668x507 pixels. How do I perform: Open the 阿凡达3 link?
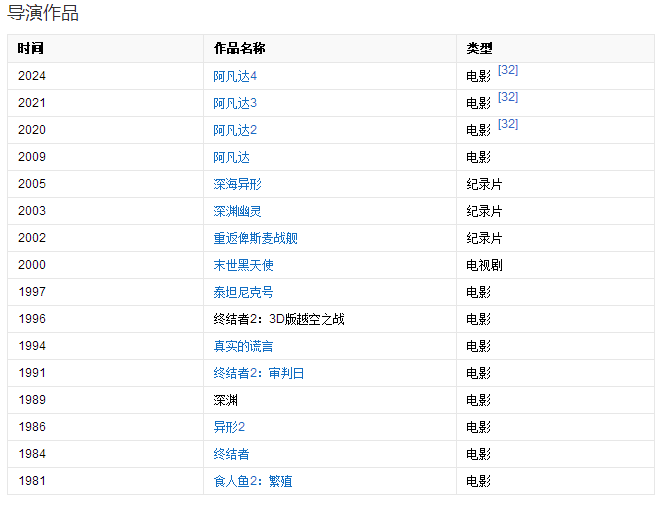235,103
